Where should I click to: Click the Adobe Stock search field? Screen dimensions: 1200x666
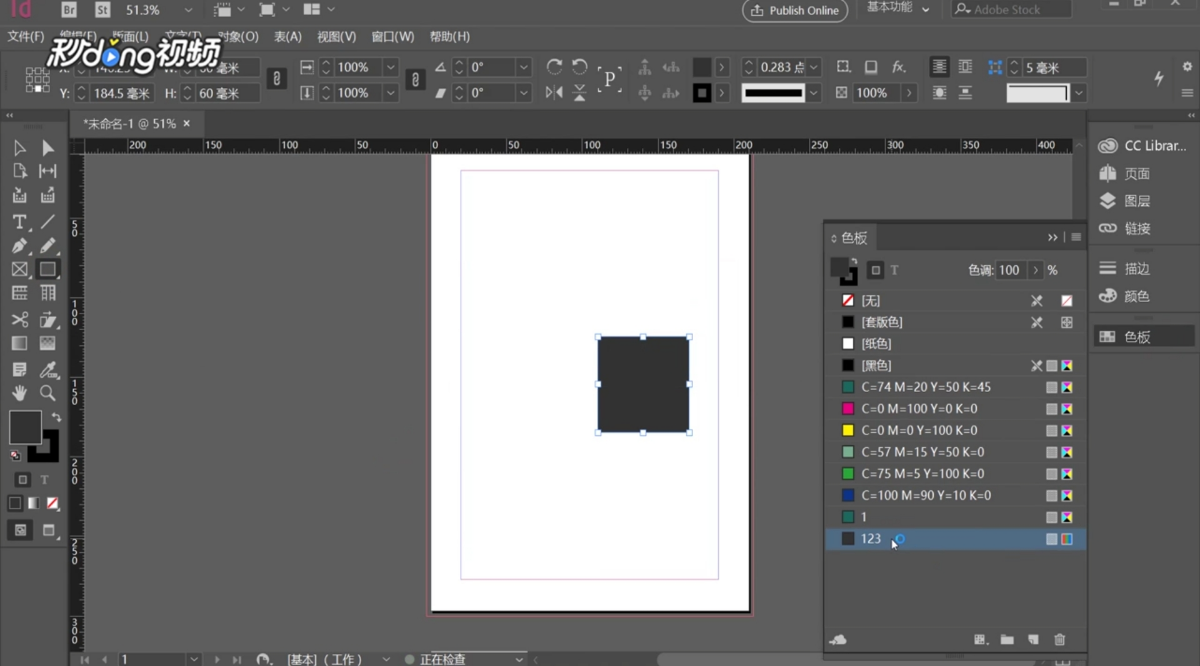pos(1010,10)
